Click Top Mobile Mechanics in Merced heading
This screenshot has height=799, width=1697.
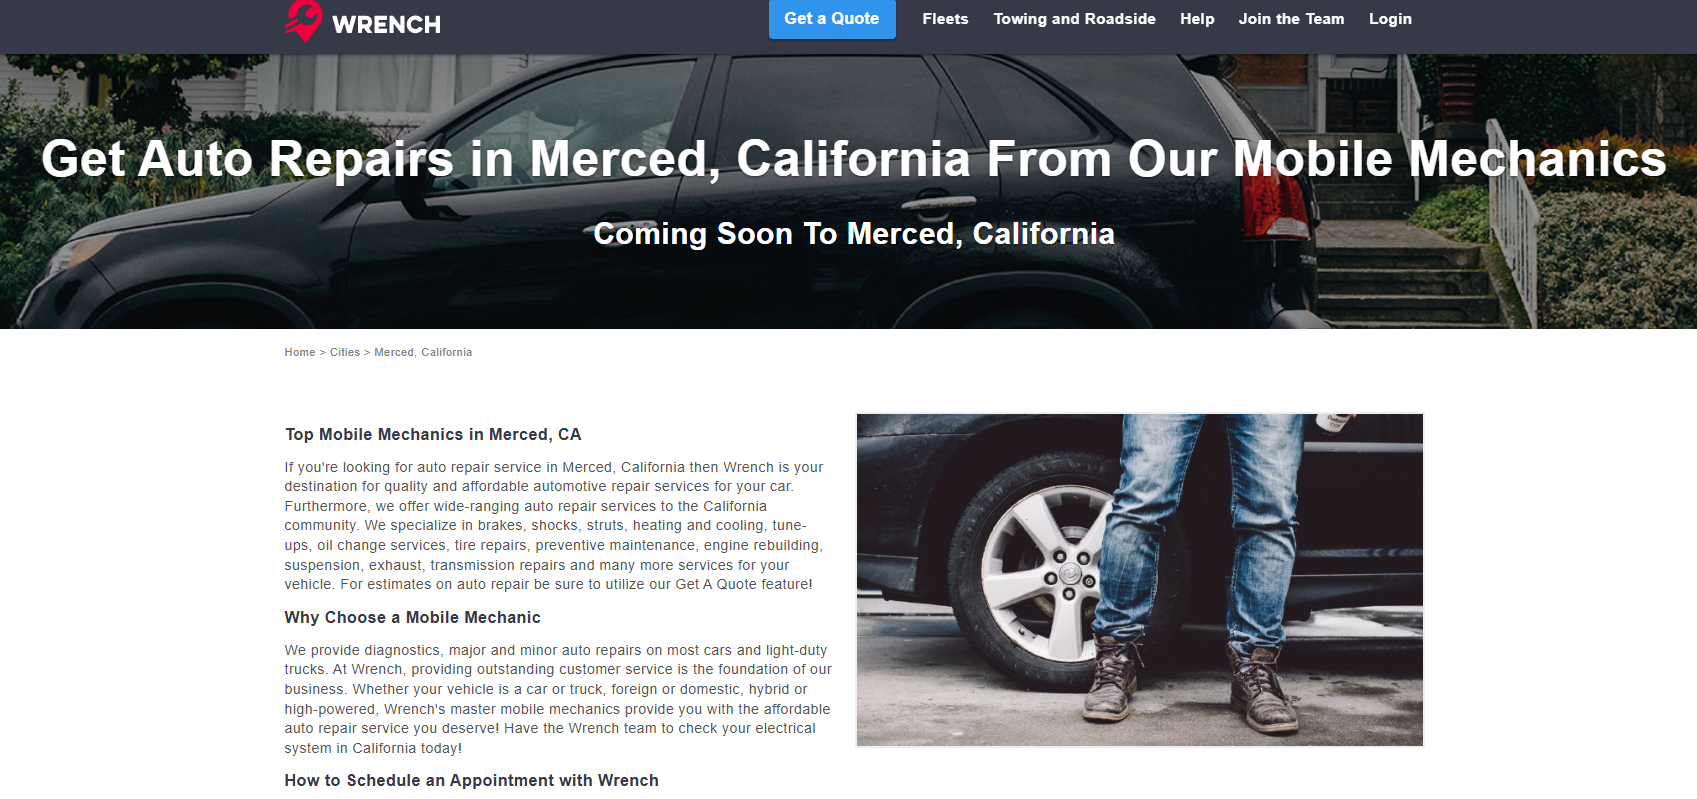click(x=433, y=434)
